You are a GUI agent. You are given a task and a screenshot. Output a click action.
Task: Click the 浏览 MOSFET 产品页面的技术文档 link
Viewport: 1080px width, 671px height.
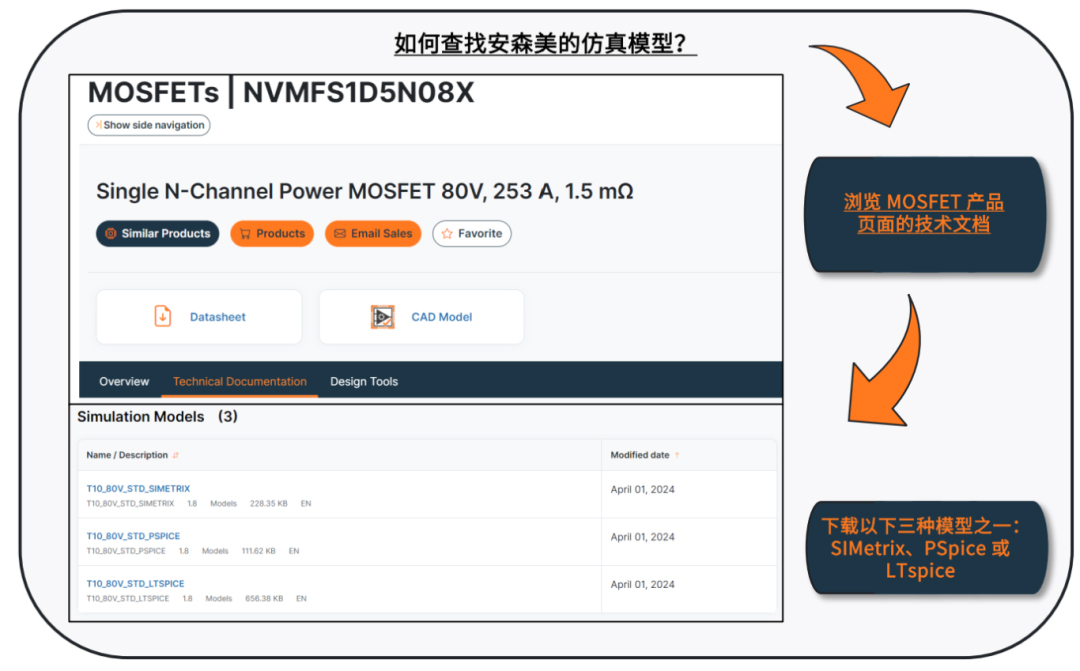924,213
